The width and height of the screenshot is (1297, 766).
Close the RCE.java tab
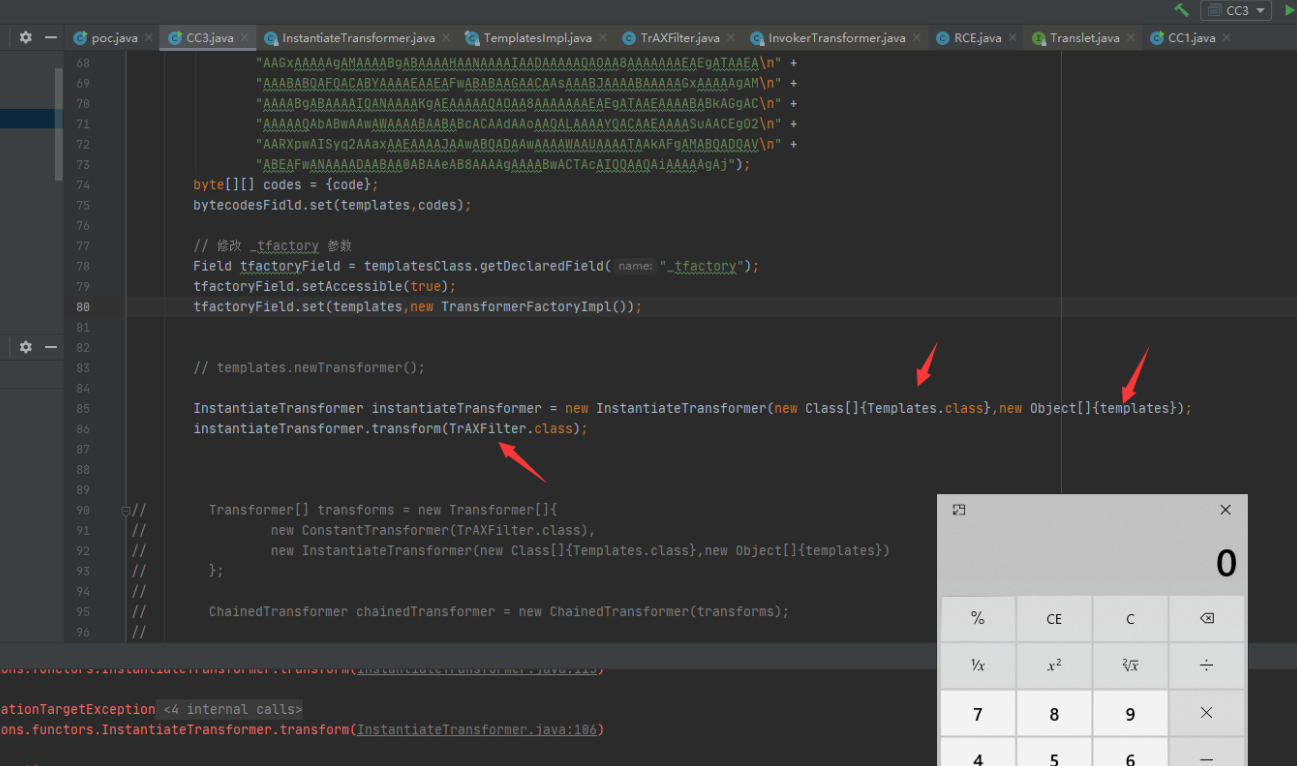(1012, 38)
